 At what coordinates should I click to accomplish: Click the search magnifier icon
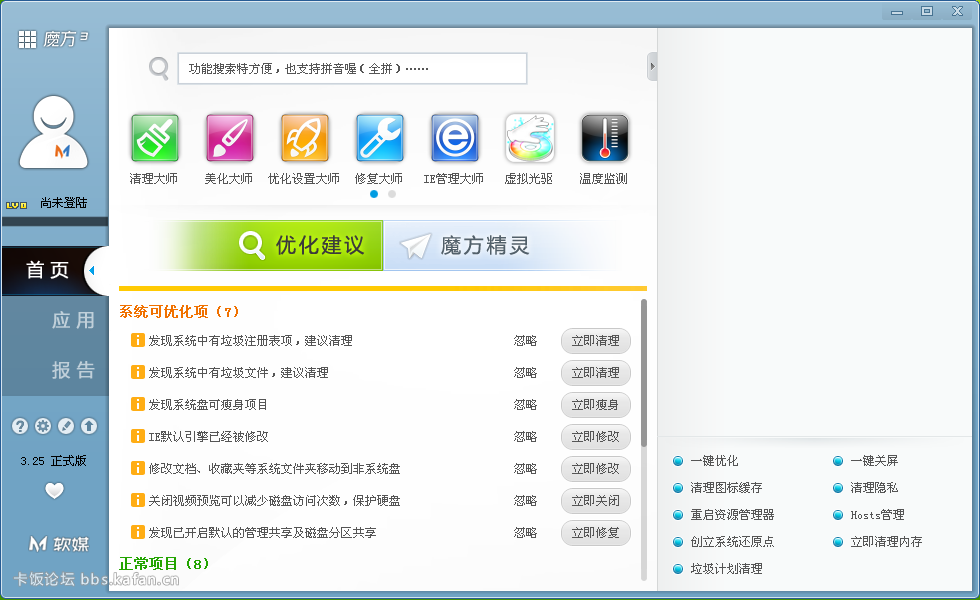coord(159,68)
